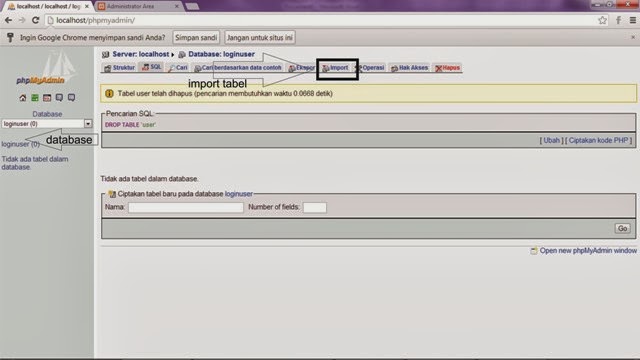The width and height of the screenshot is (640, 360).
Task: Close the localhost phpMyAdmin browser tab
Action: pos(87,6)
